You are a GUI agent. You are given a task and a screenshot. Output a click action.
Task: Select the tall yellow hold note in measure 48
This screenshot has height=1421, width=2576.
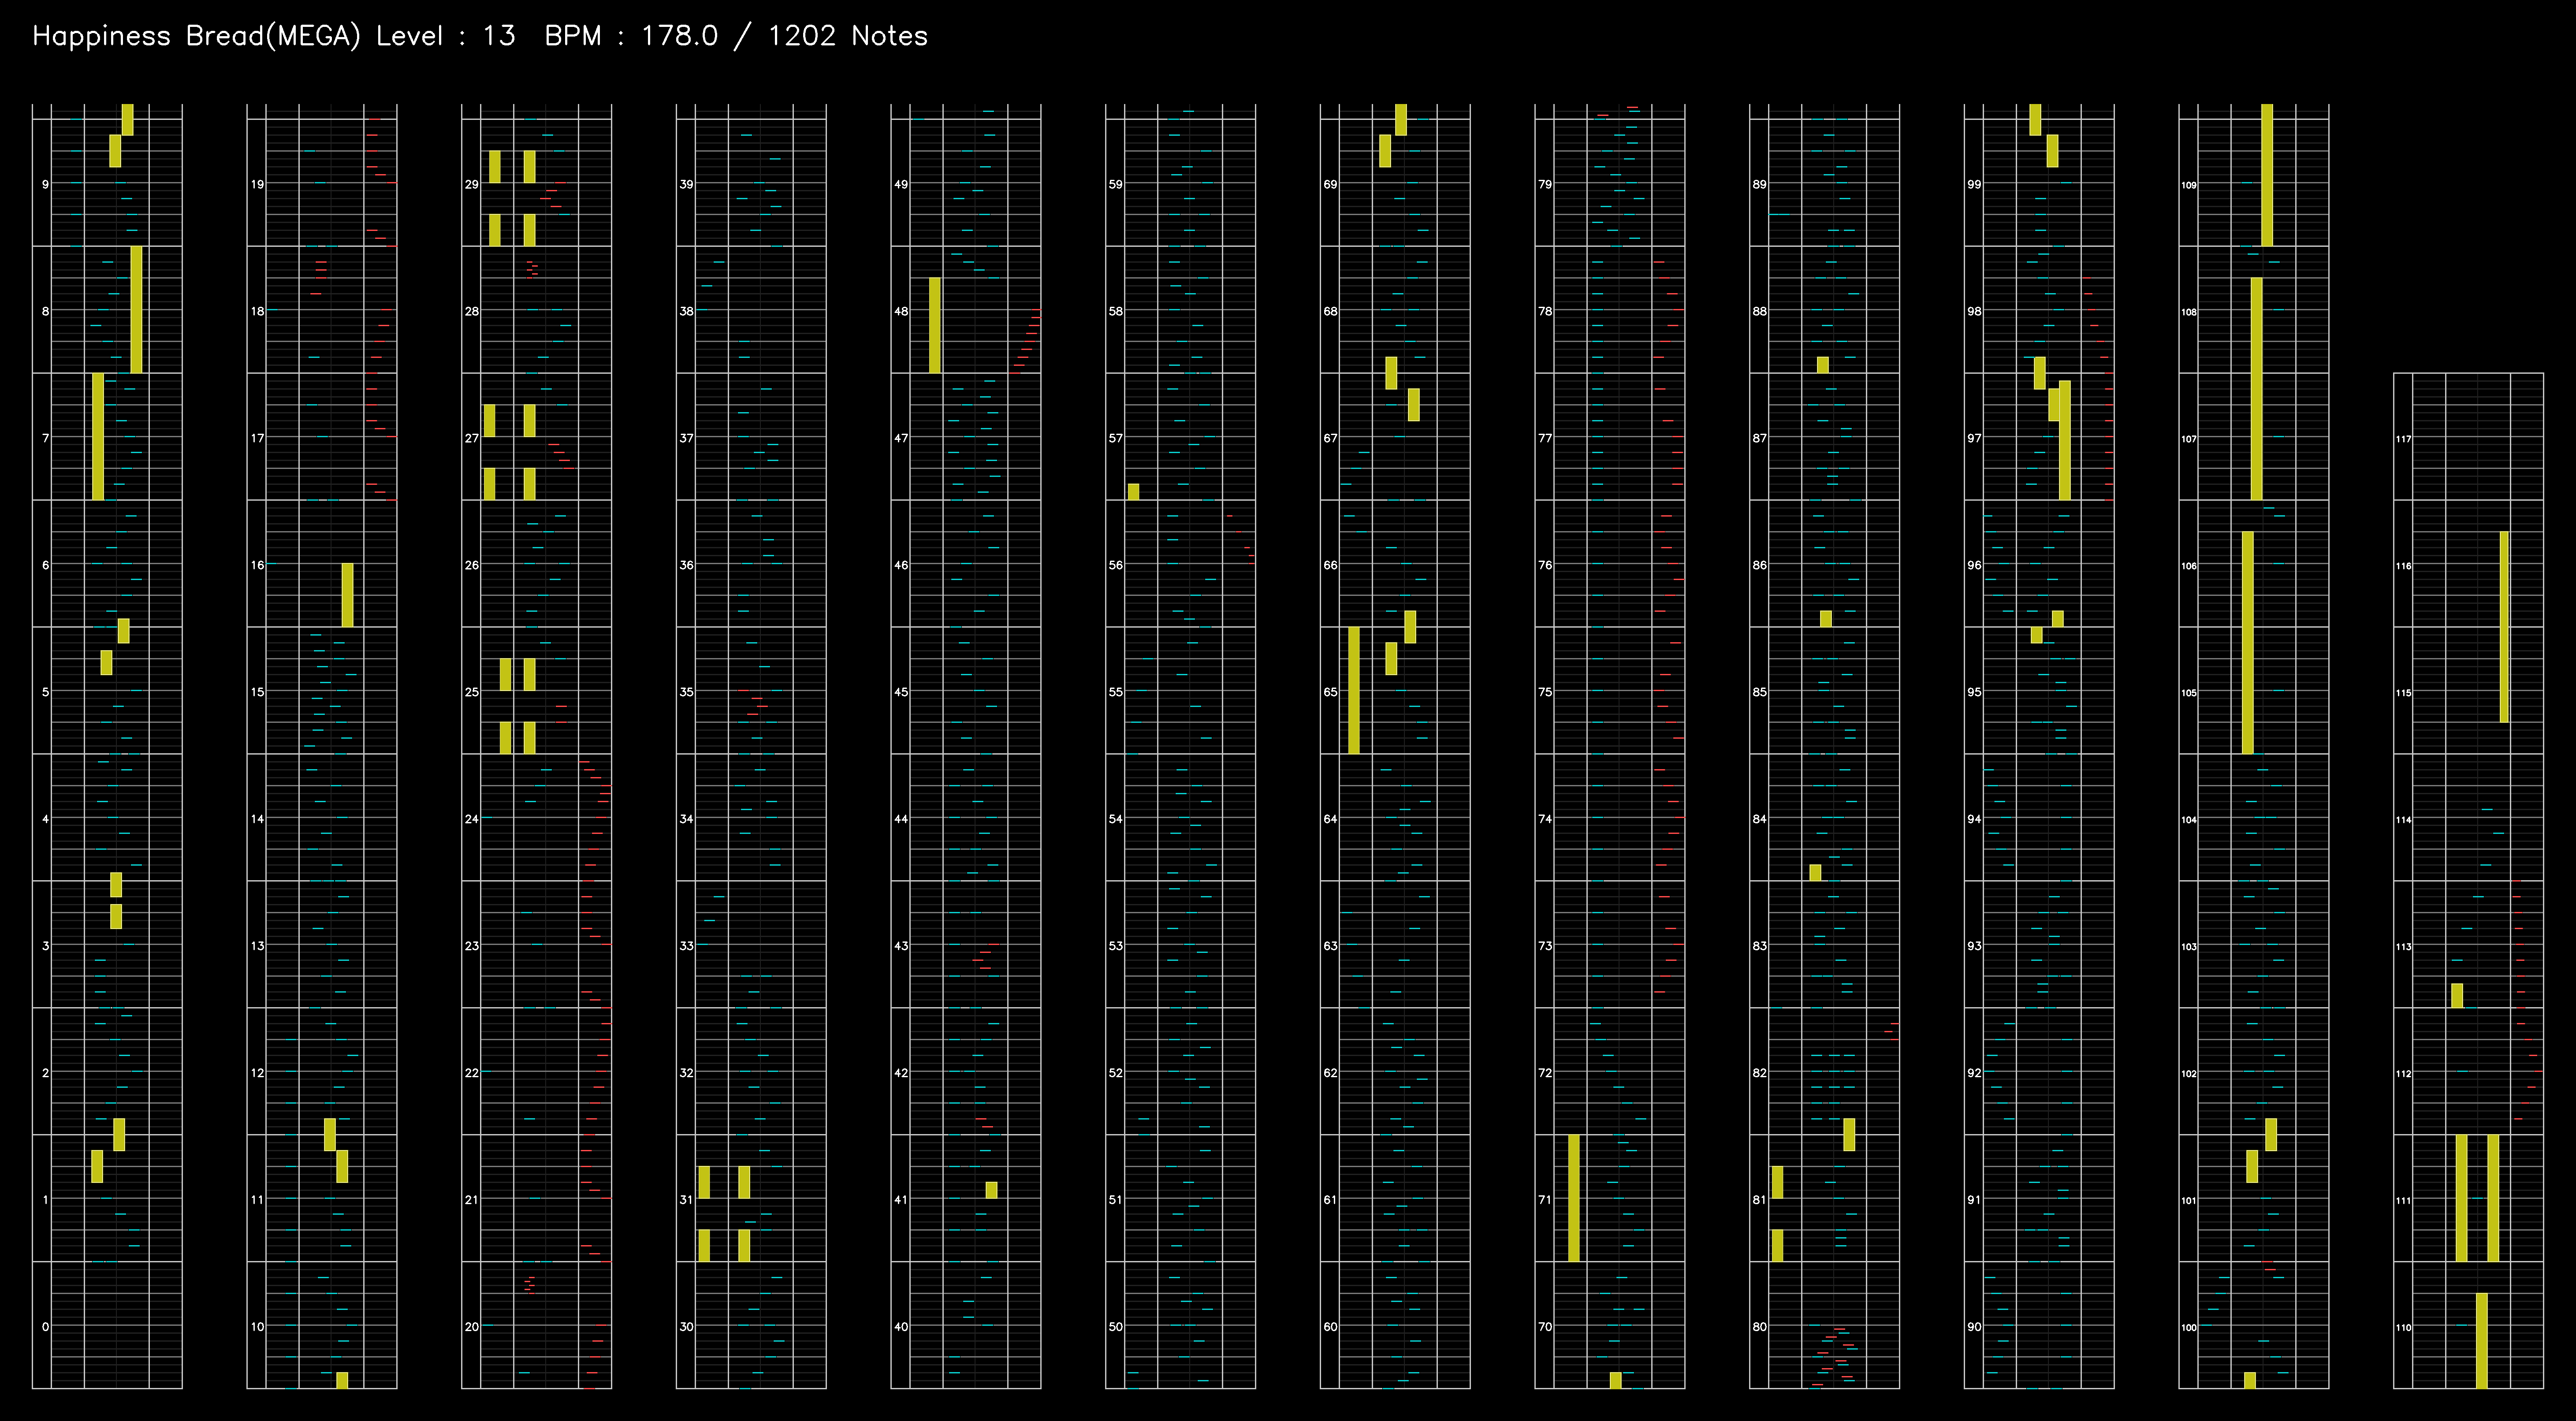[x=935, y=325]
